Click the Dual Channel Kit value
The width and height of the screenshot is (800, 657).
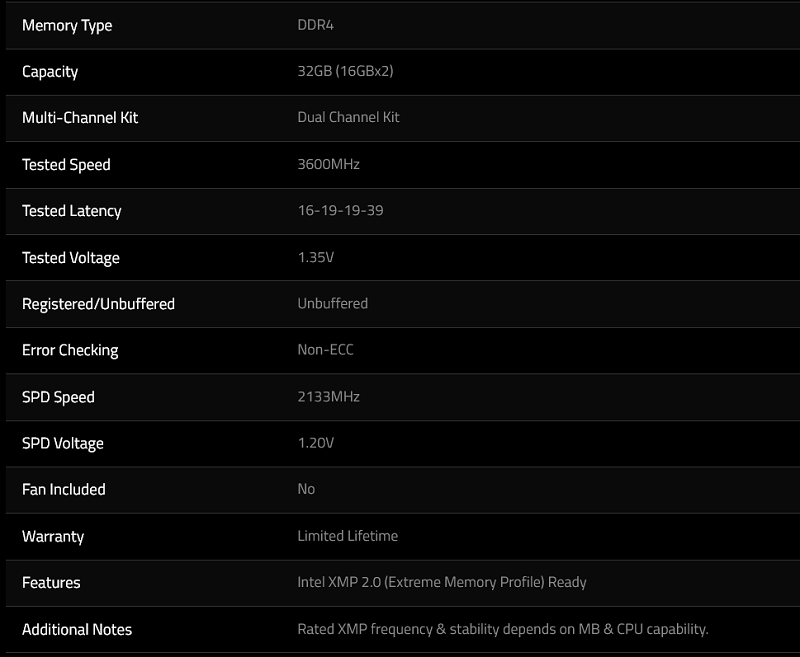(x=348, y=118)
